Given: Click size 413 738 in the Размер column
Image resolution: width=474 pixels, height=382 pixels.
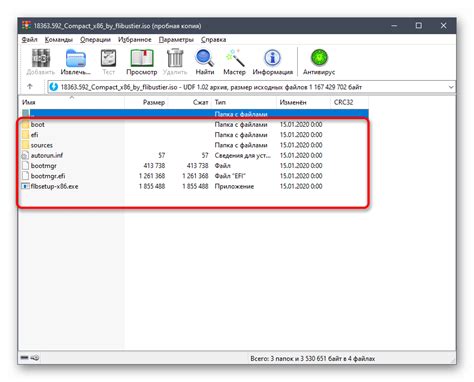Looking at the screenshot, I should (x=154, y=166).
